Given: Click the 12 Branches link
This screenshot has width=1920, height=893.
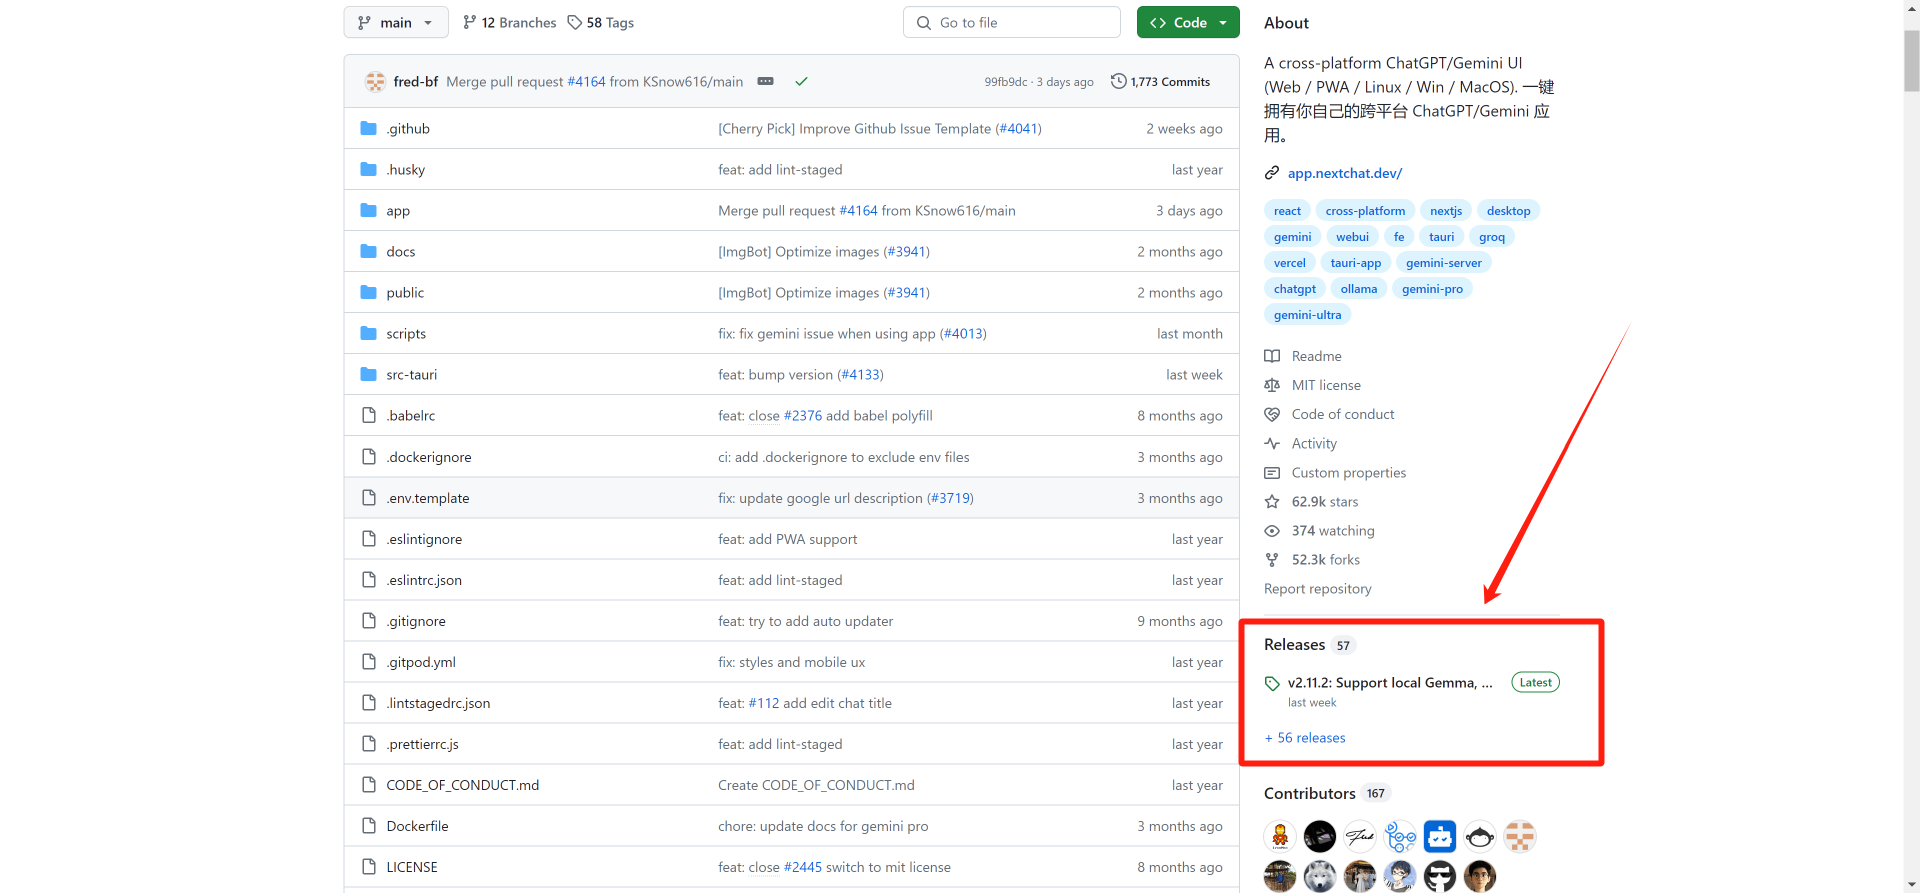Looking at the screenshot, I should (x=509, y=22).
